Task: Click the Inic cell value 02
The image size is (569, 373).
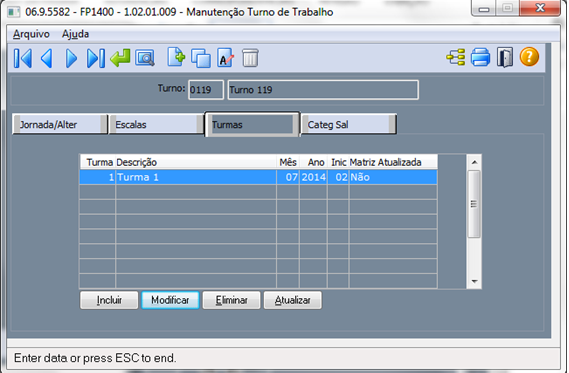Action: click(338, 177)
